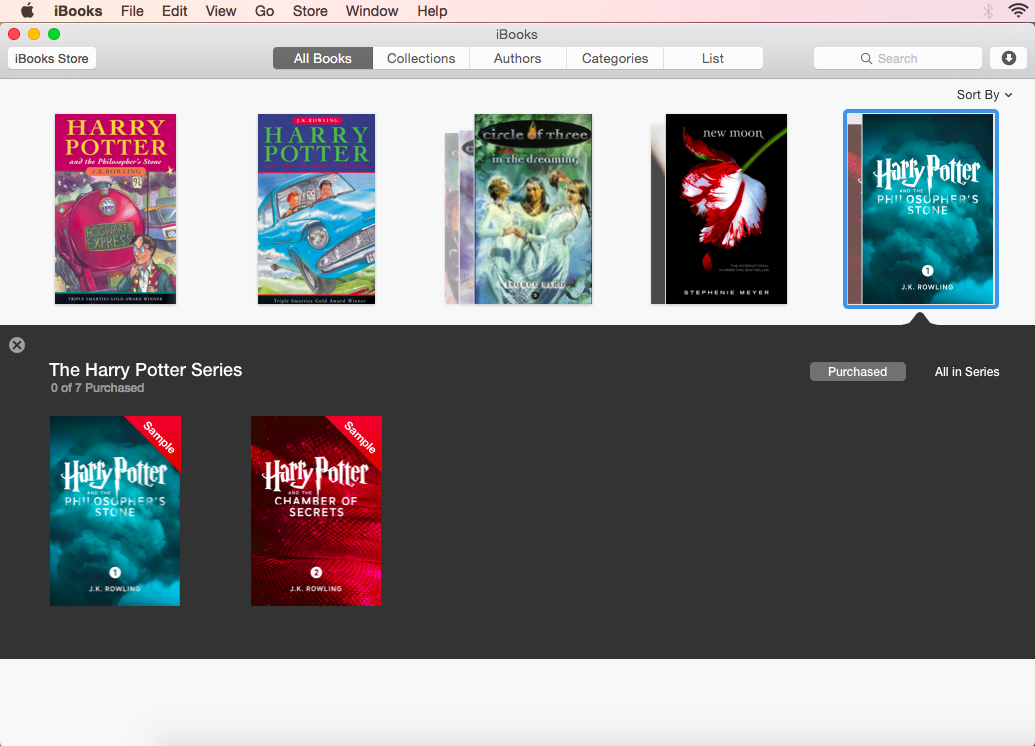
Task: Open the Apple menu
Action: click(27, 11)
